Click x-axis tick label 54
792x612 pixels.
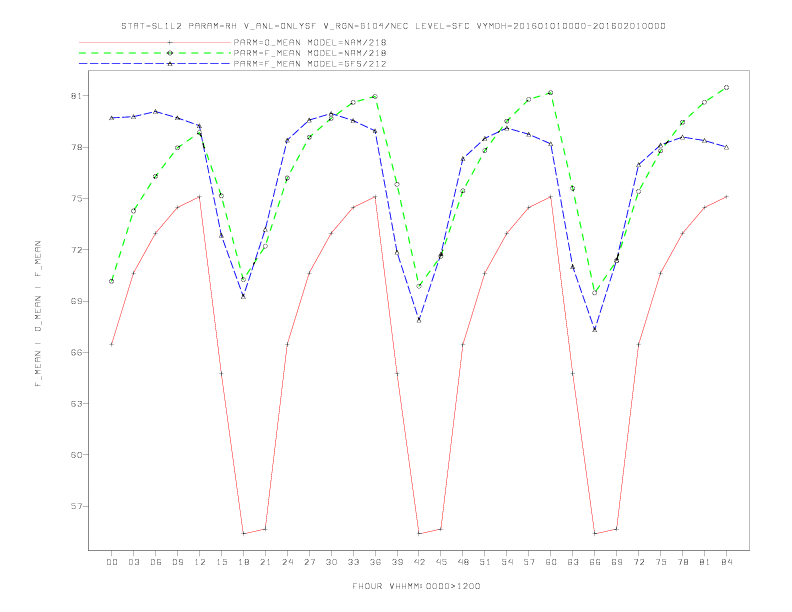pyautogui.click(x=507, y=562)
